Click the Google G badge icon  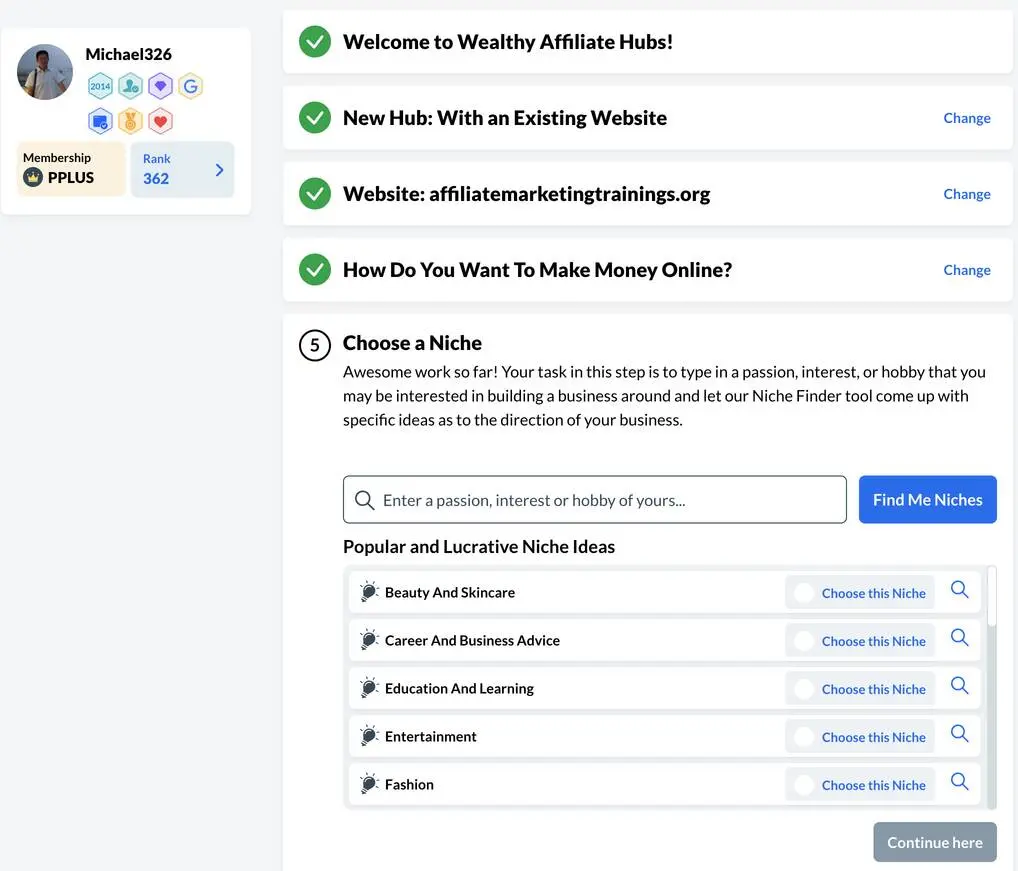(190, 86)
